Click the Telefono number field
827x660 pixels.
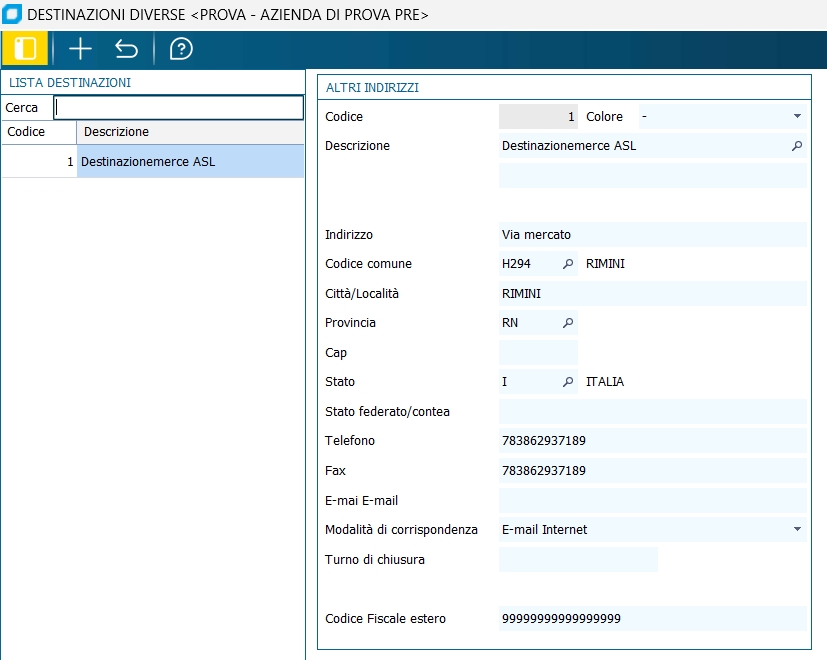[x=652, y=441]
